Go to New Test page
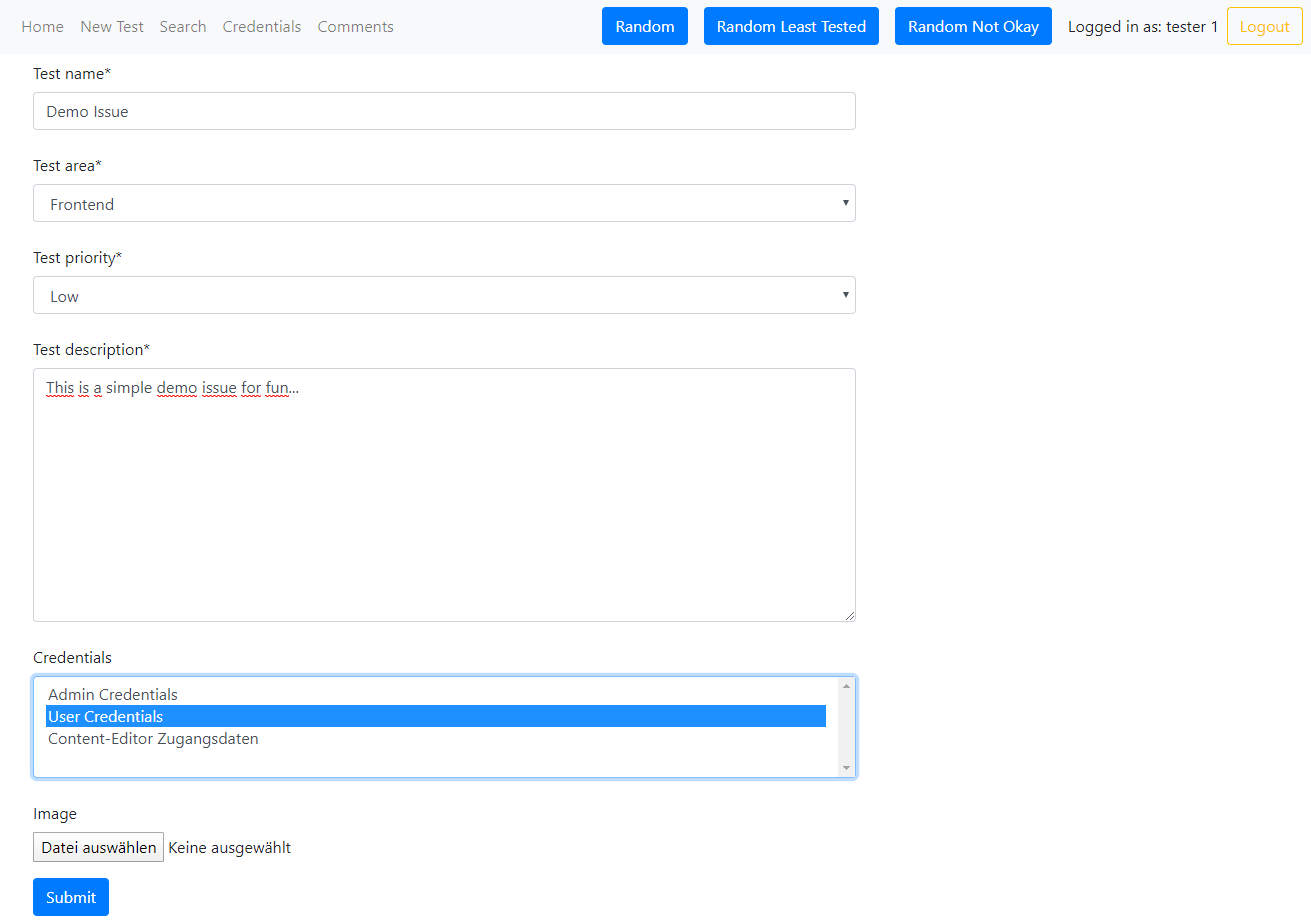The image size is (1311, 922). pyautogui.click(x=112, y=27)
